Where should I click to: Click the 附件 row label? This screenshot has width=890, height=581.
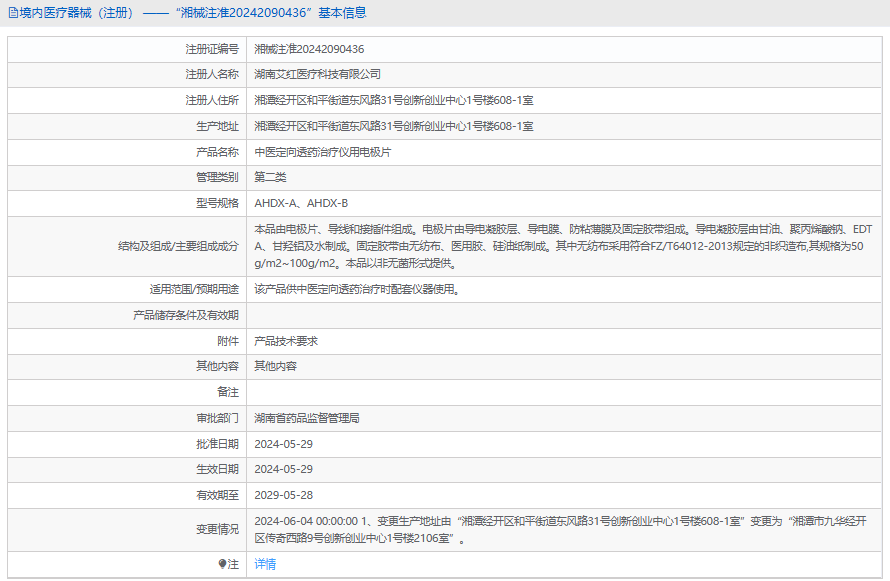pyautogui.click(x=228, y=341)
